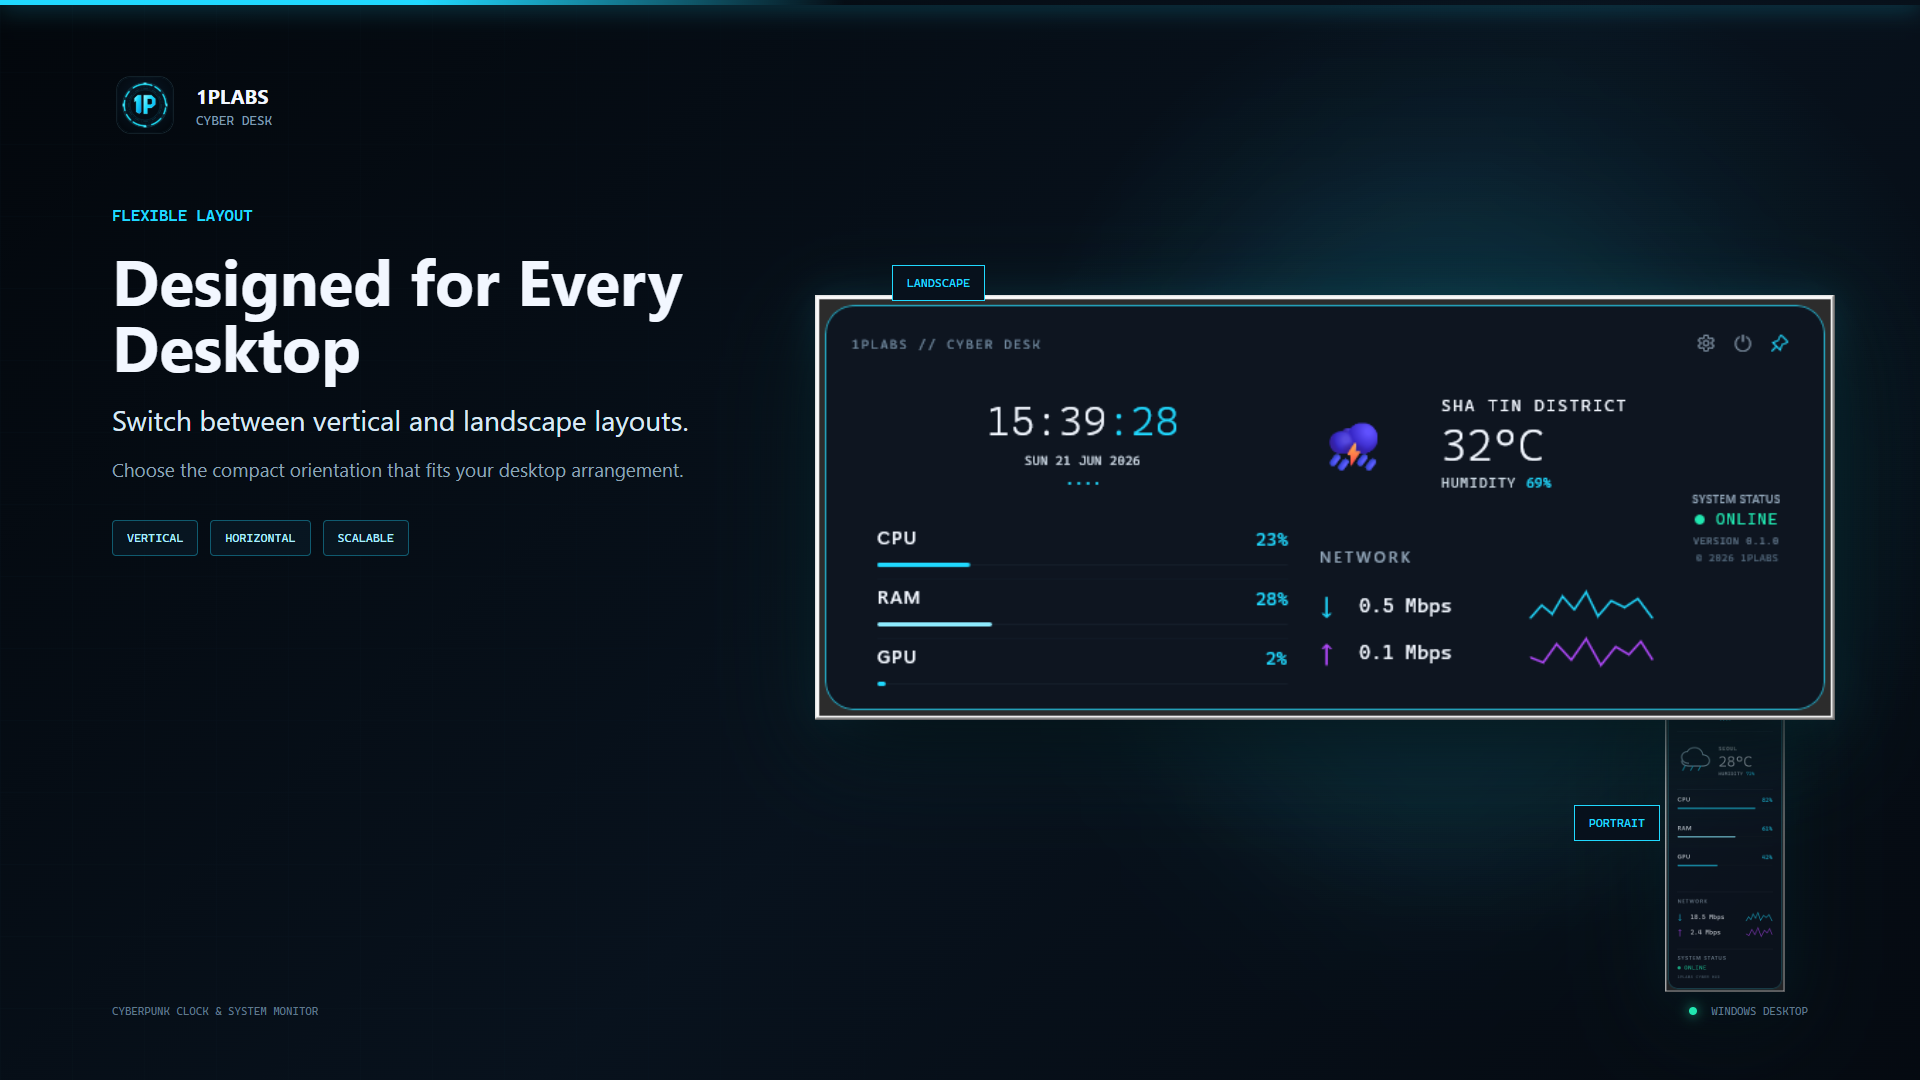Click the 1P logo icon

point(145,105)
